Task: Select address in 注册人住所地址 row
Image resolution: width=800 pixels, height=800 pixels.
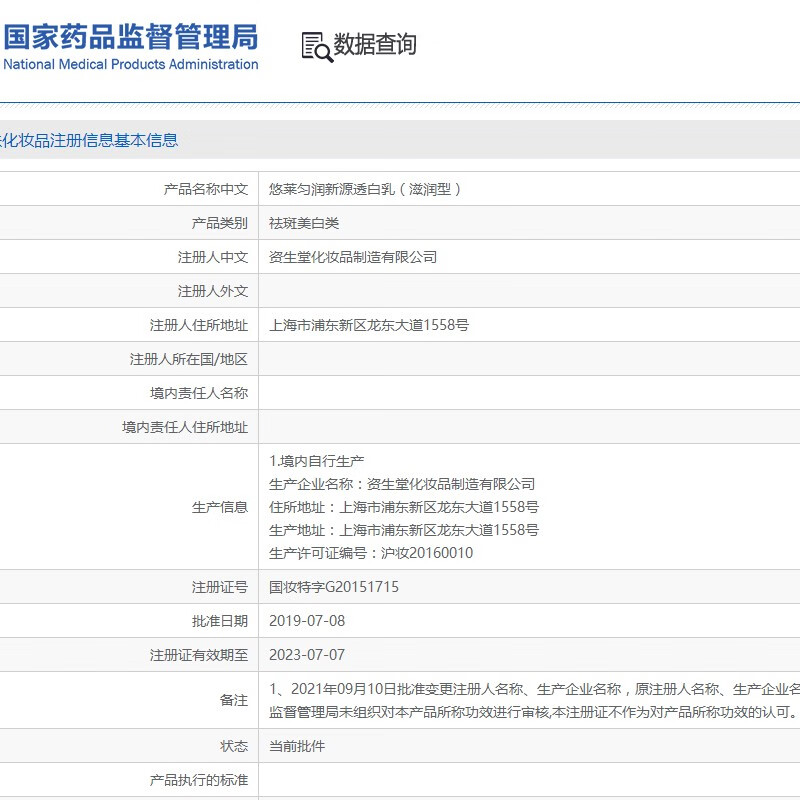Action: click(x=369, y=325)
